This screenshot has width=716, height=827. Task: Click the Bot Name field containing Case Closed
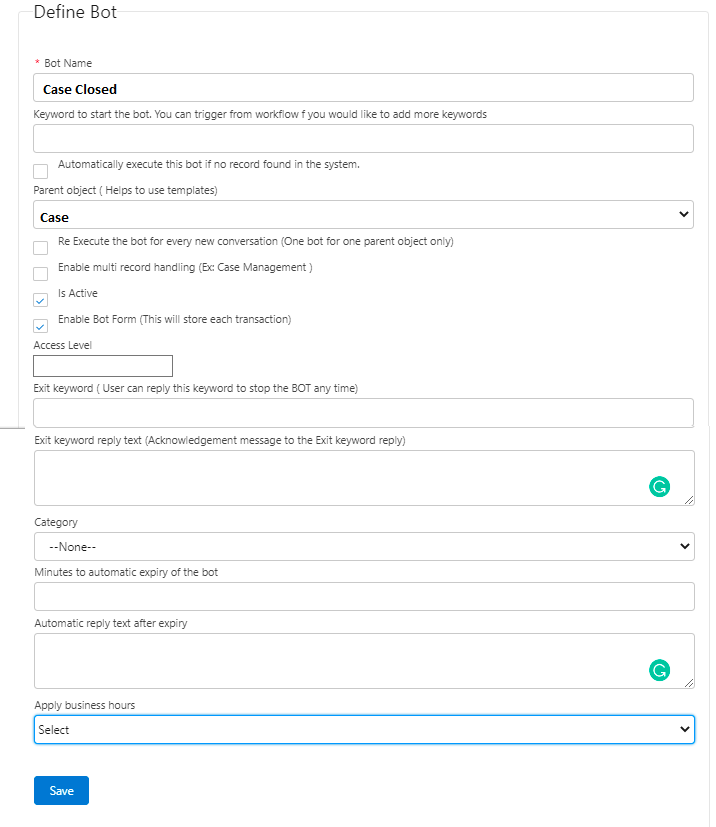point(363,88)
